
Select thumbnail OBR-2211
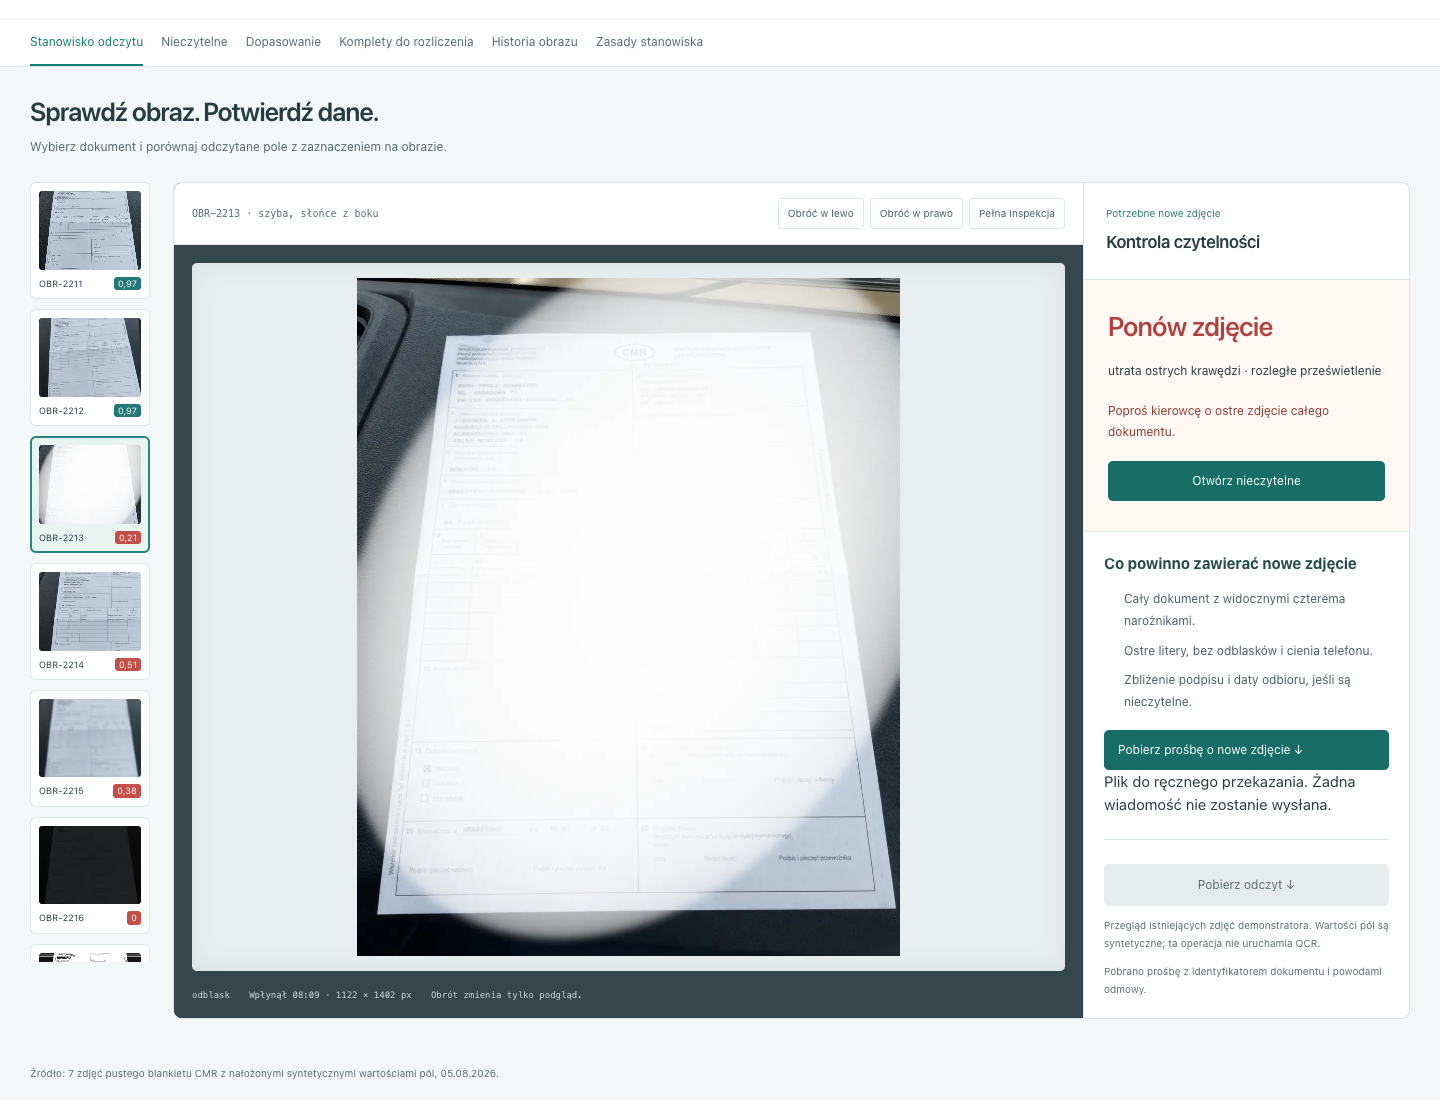[x=90, y=240]
